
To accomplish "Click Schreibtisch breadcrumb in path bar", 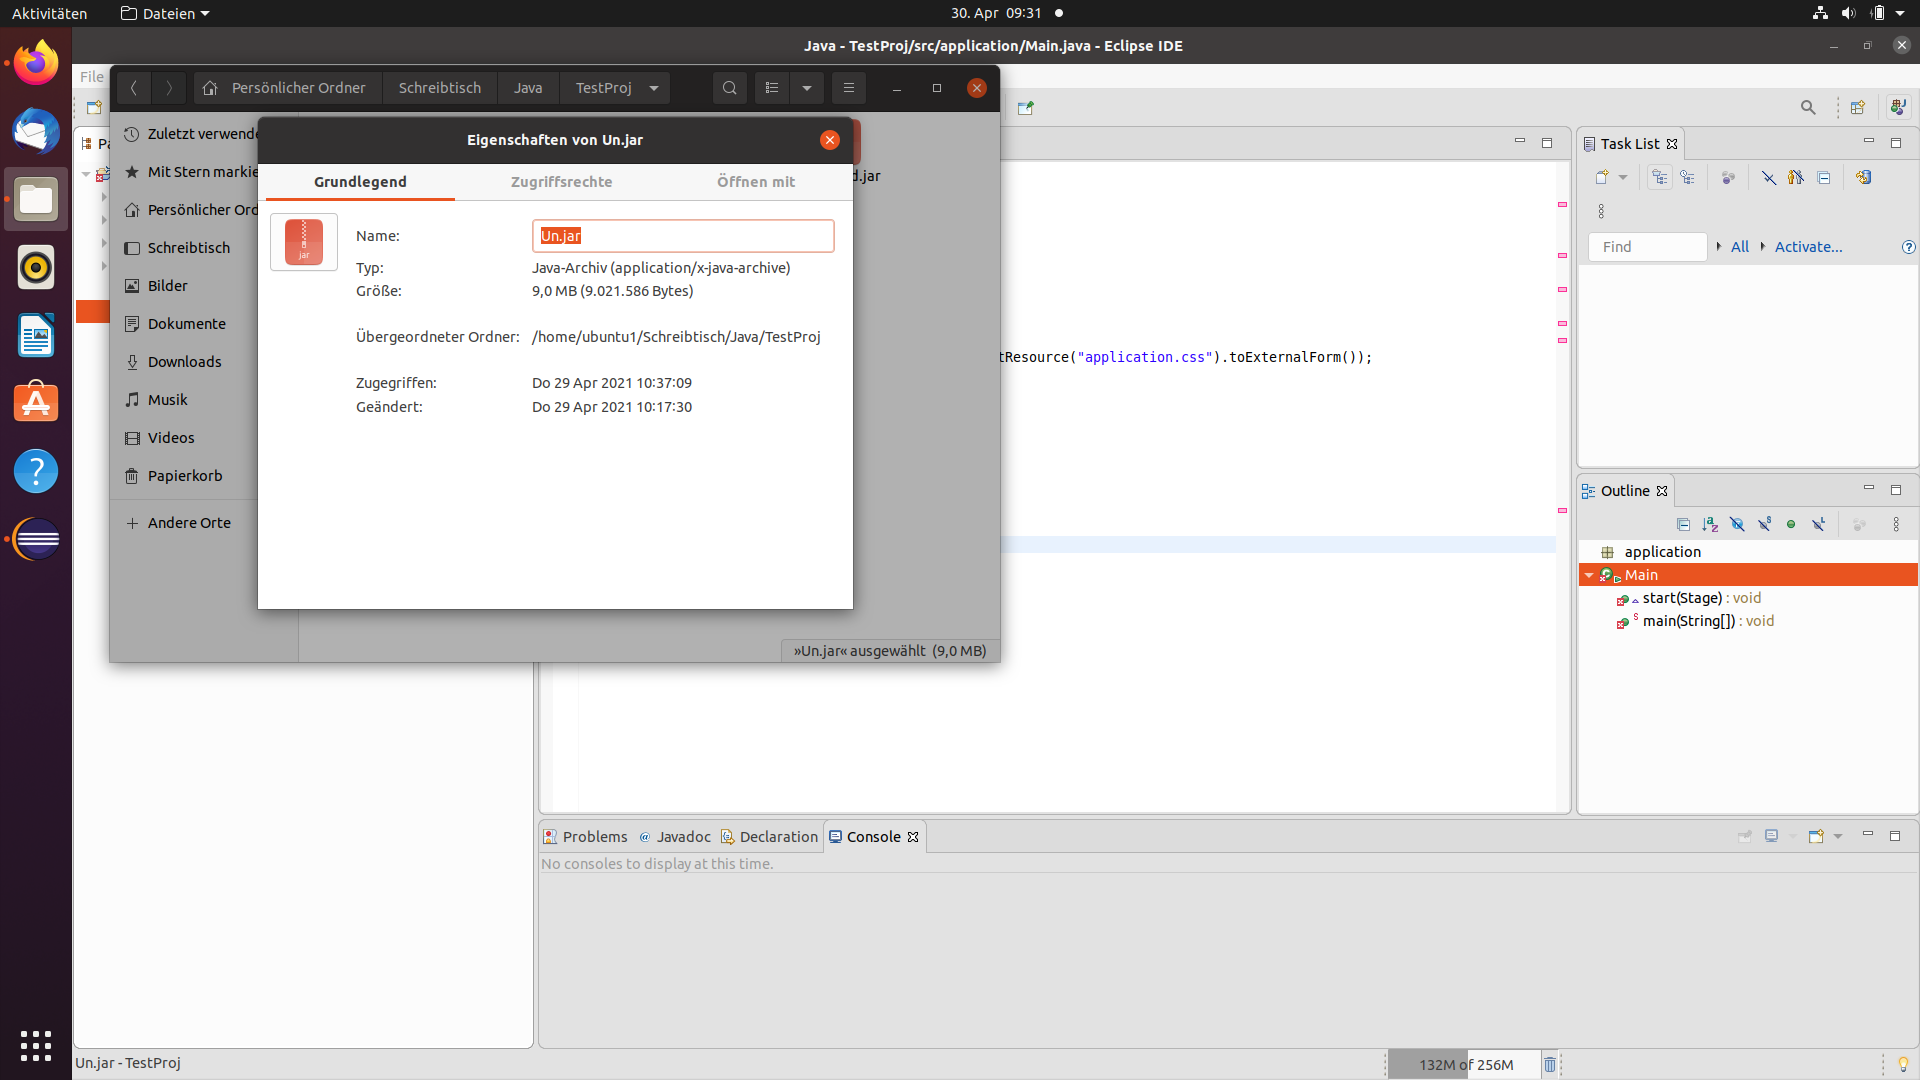I will 440,88.
